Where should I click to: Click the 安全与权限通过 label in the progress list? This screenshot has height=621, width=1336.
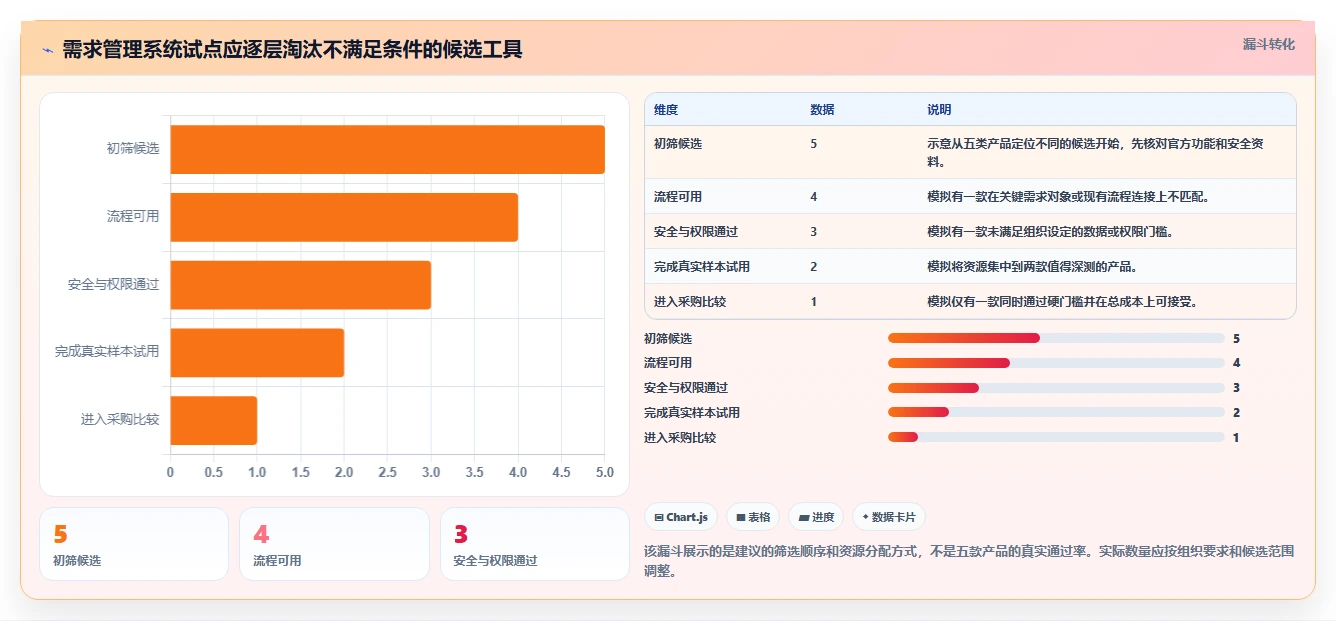point(686,388)
